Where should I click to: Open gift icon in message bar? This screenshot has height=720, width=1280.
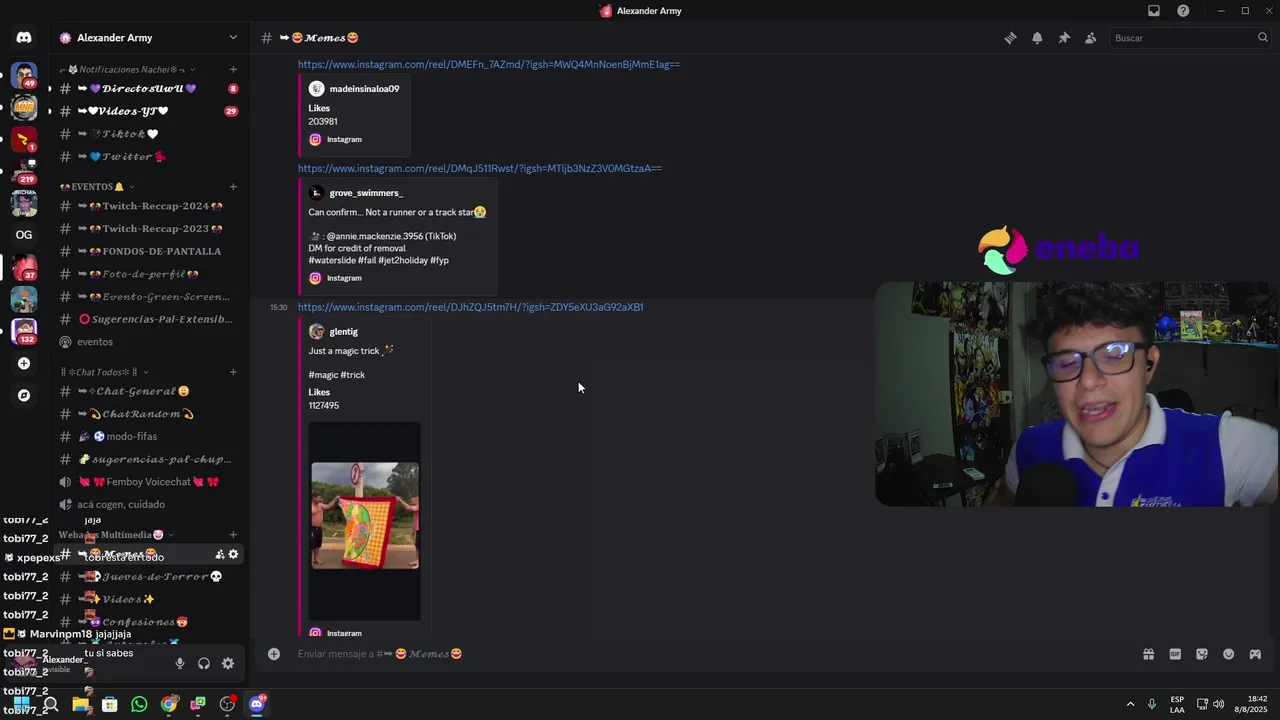(1148, 654)
